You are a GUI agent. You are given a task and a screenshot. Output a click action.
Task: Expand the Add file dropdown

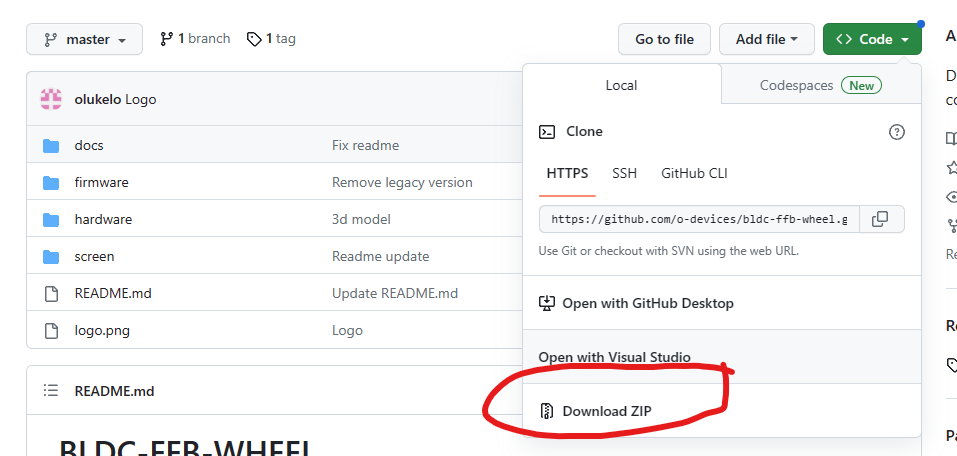[x=766, y=39]
